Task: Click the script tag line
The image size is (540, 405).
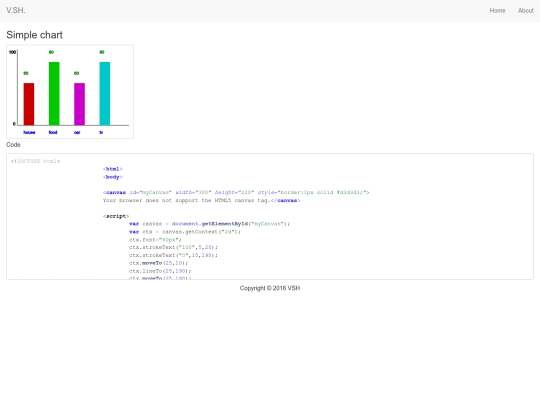Action: [x=116, y=216]
